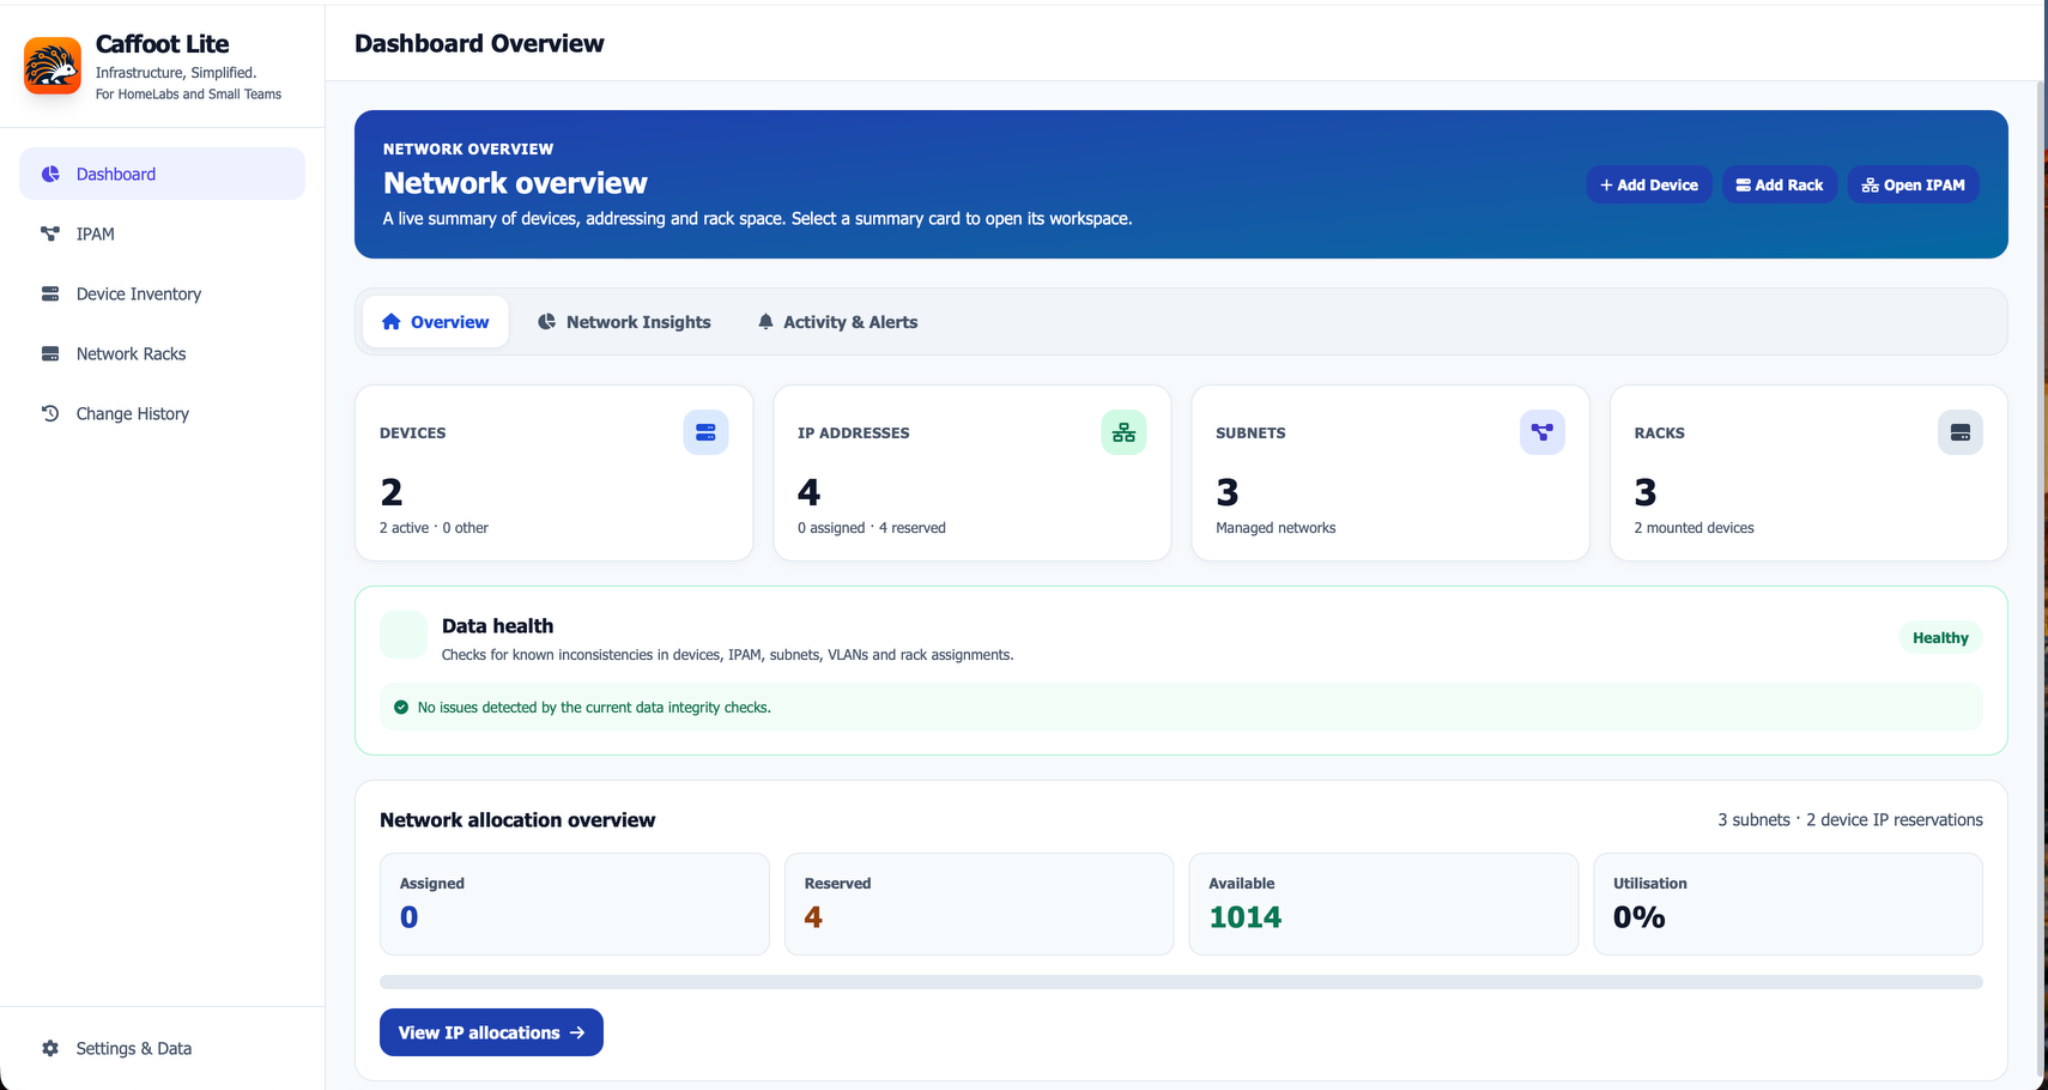
Task: Click the Caffoot Lite hedgehog logo
Action: coord(52,66)
